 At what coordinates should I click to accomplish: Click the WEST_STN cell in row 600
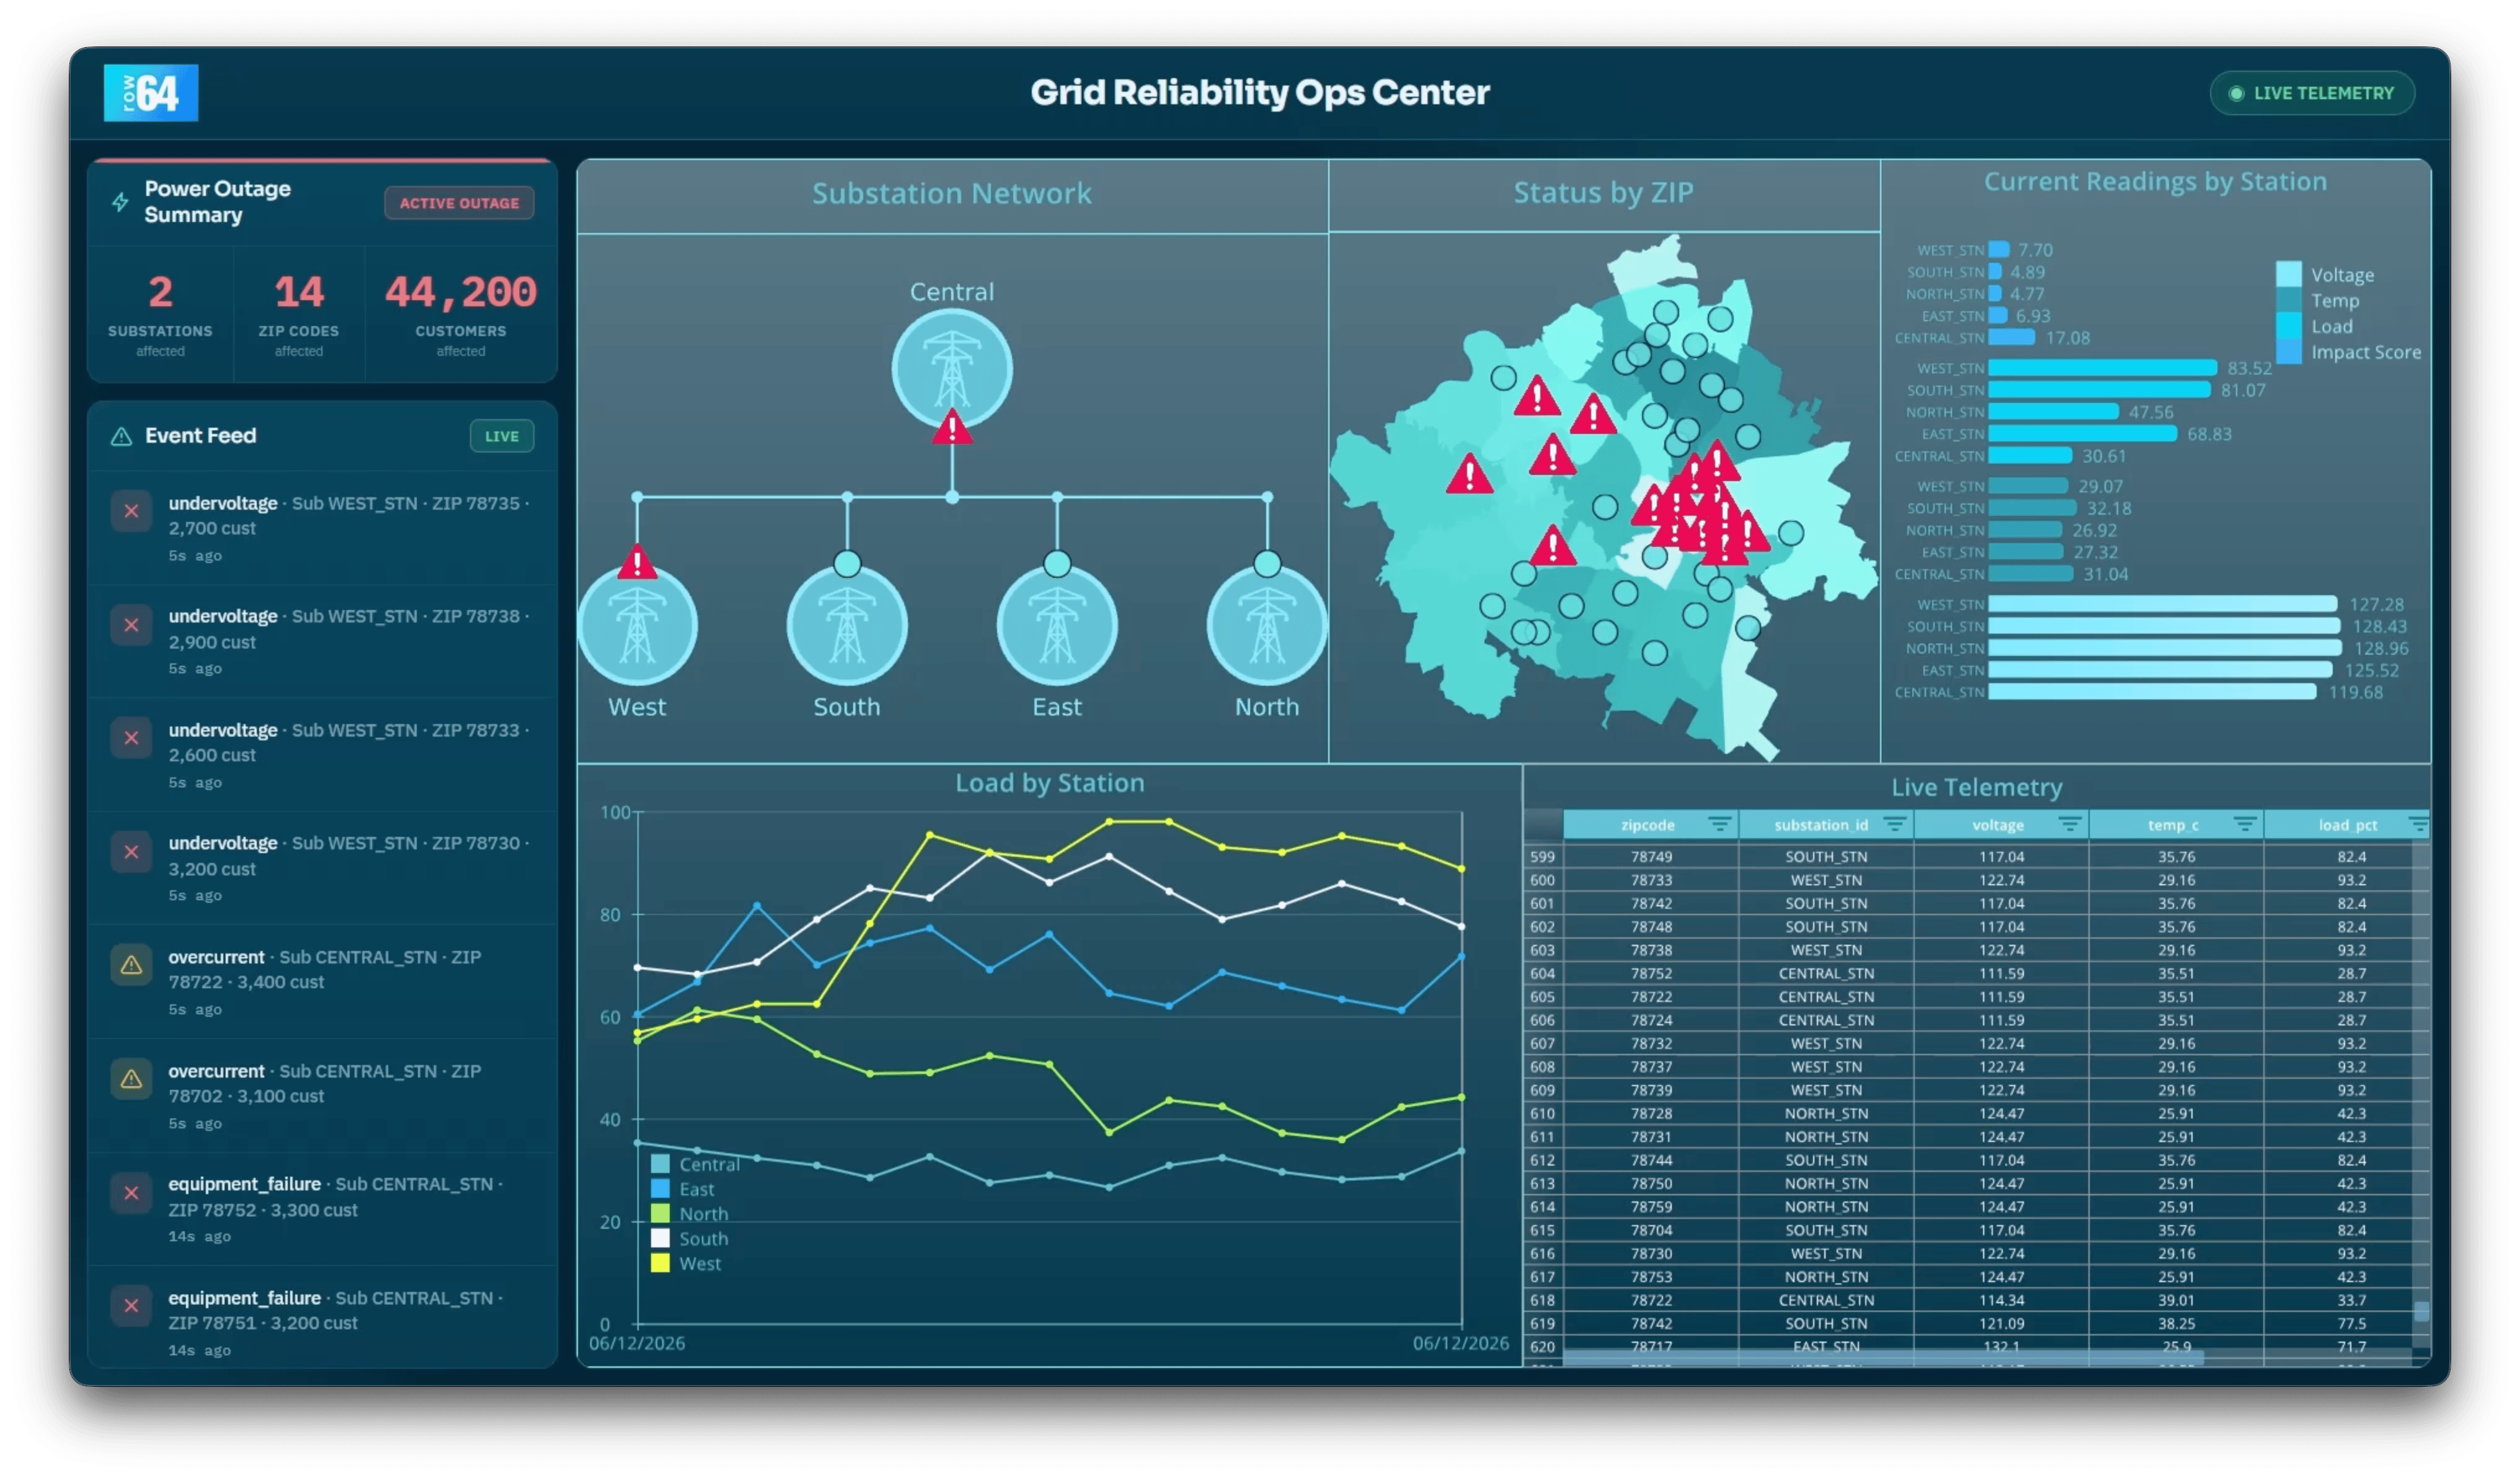tap(1826, 880)
